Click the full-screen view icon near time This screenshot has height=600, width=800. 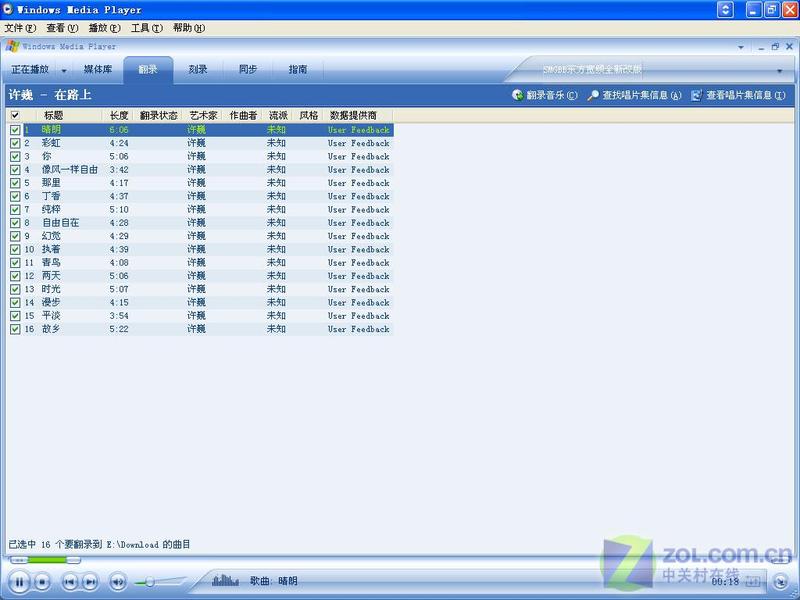coord(753,581)
